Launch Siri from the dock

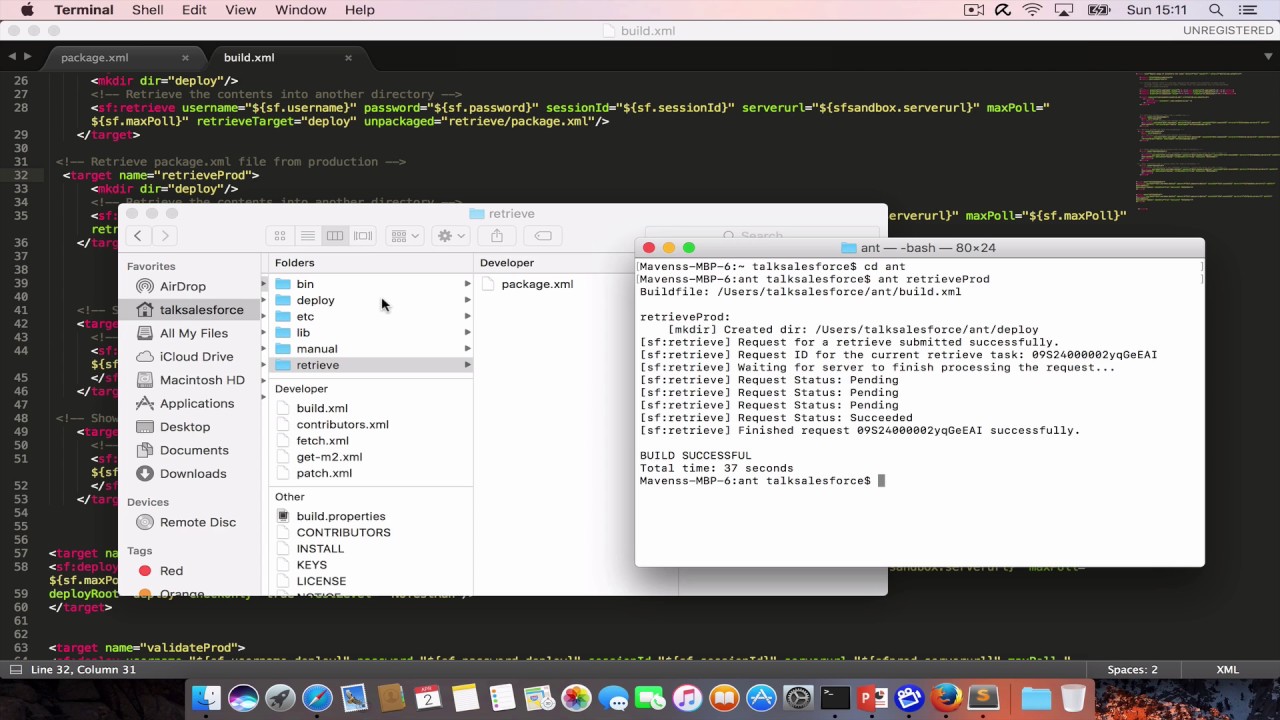[243, 698]
